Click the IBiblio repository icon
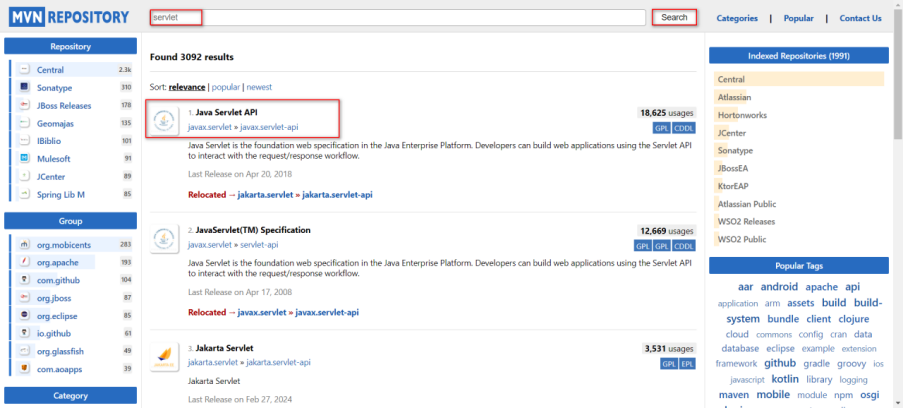904x408 pixels. pos(24,141)
